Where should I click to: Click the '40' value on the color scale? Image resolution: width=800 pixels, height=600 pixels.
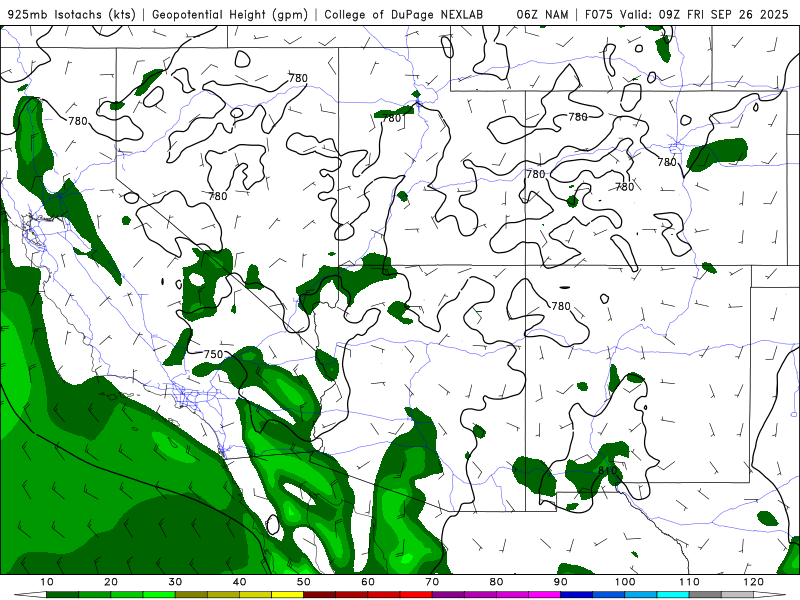239,582
